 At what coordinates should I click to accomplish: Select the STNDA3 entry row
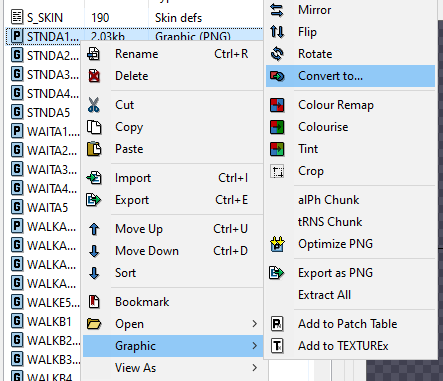(43, 75)
